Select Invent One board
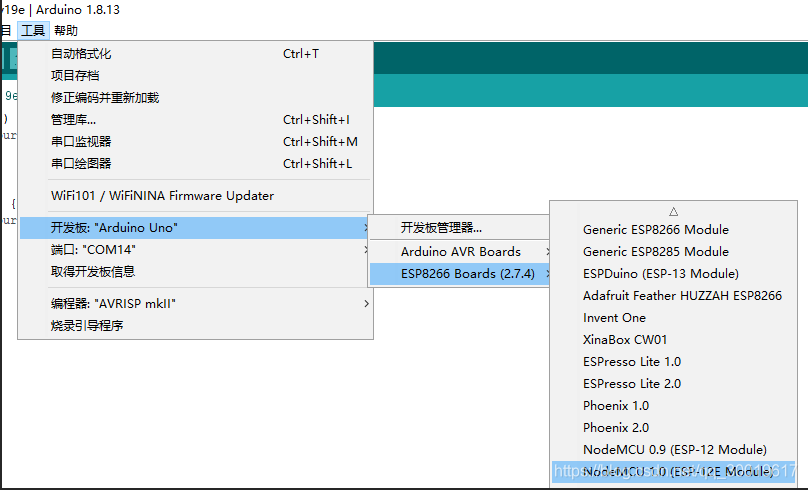The width and height of the screenshot is (808, 490). pos(673,318)
